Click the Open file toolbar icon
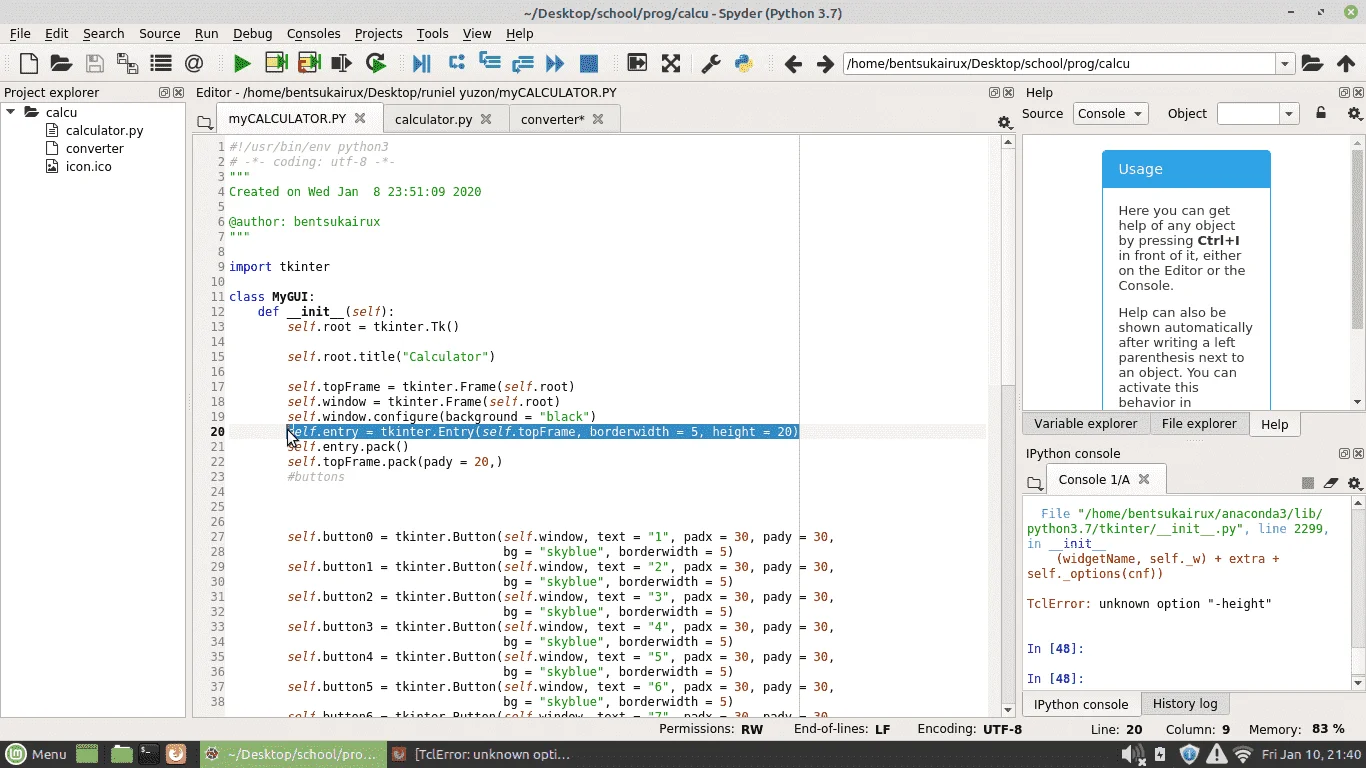This screenshot has height=768, width=1366. [61, 63]
